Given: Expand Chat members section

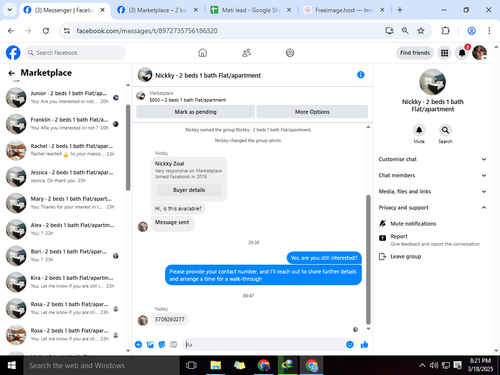Looking at the screenshot, I should (x=432, y=175).
